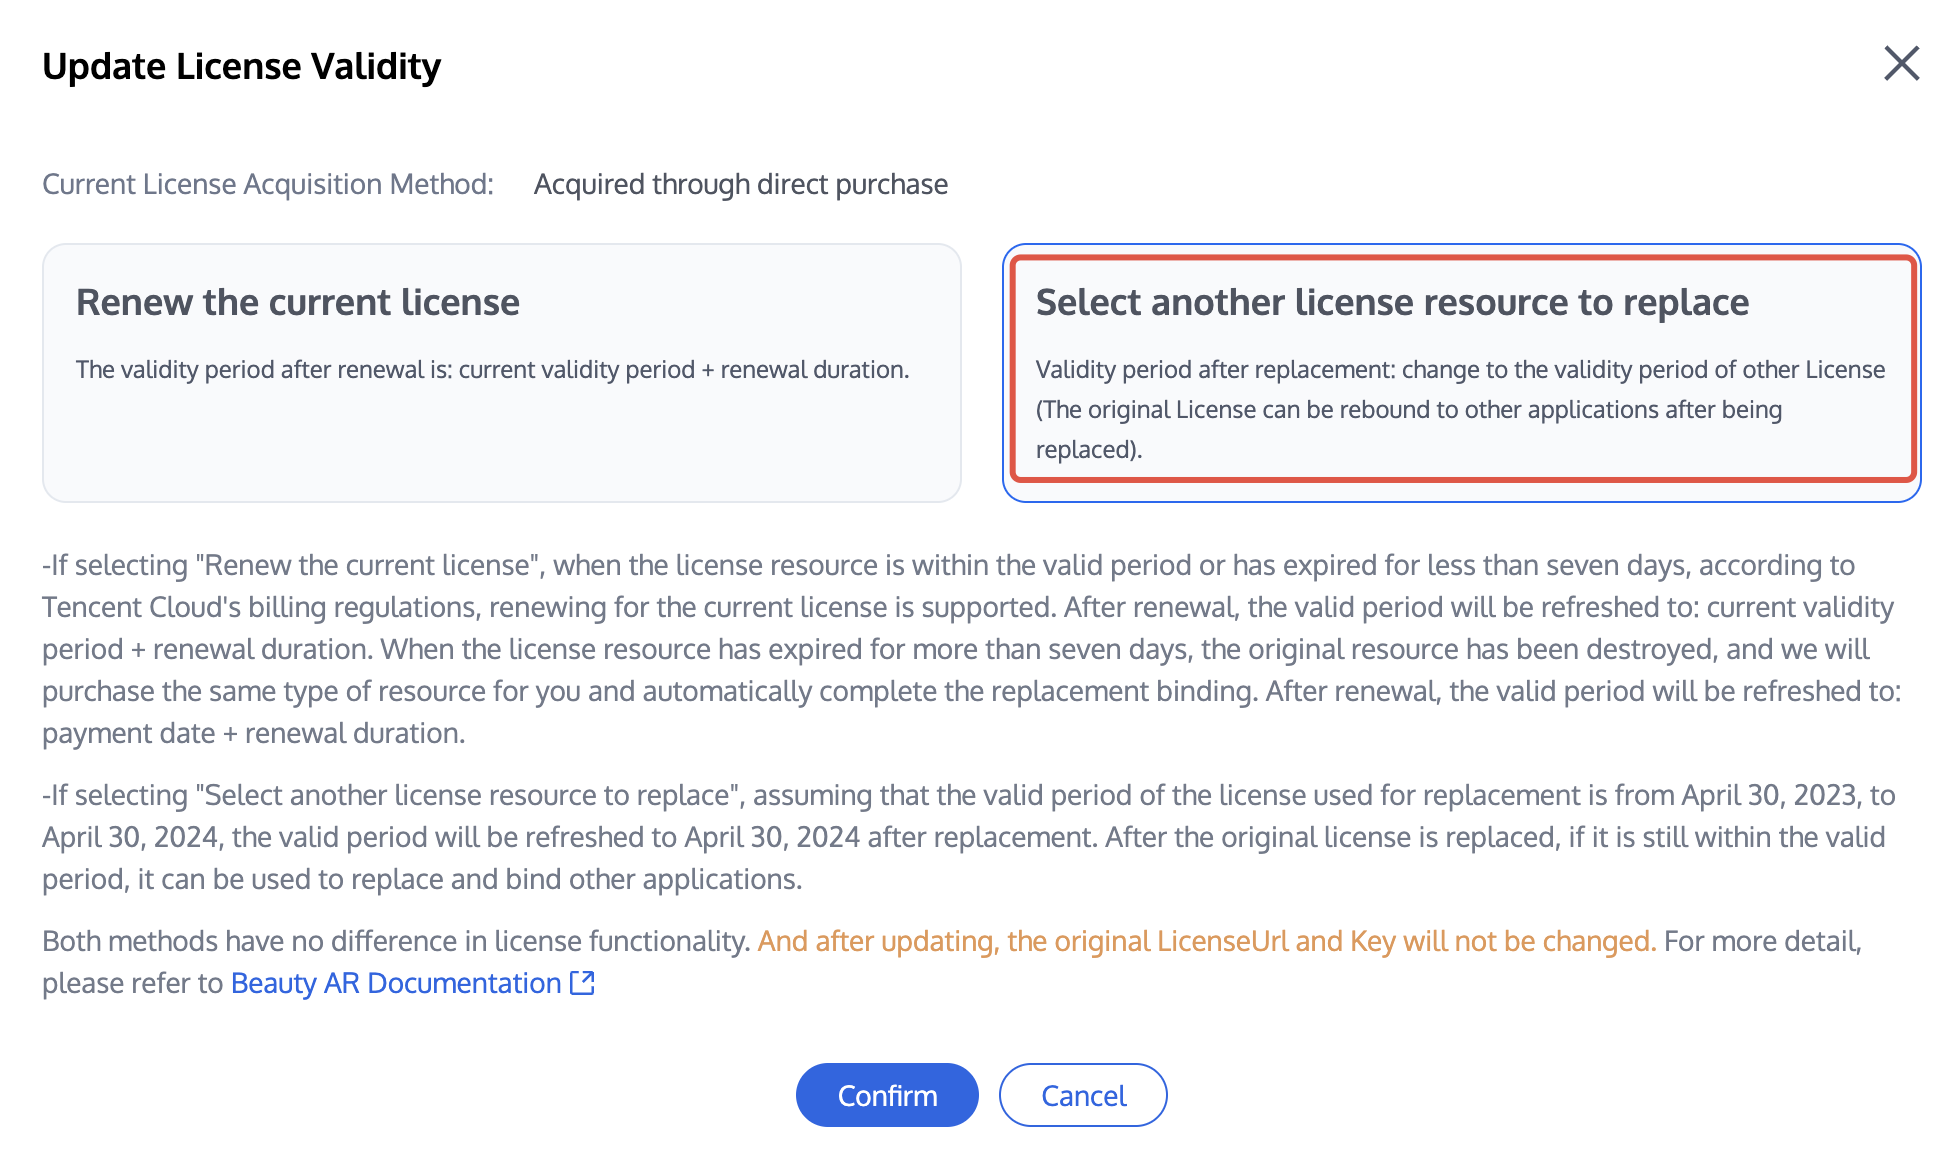The height and width of the screenshot is (1150, 1950).
Task: Click the replacement validity period description text
Action: [x=1460, y=409]
